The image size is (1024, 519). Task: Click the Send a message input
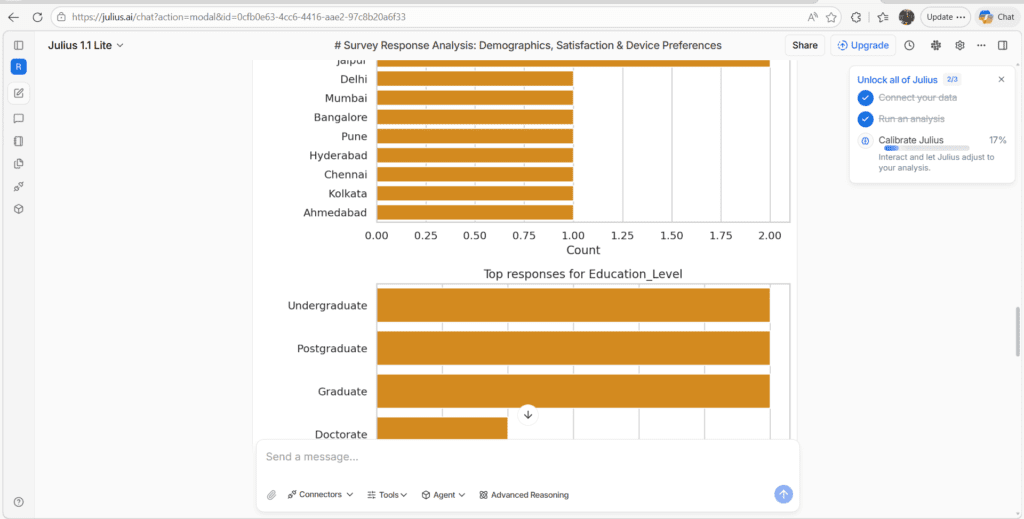coord(528,457)
